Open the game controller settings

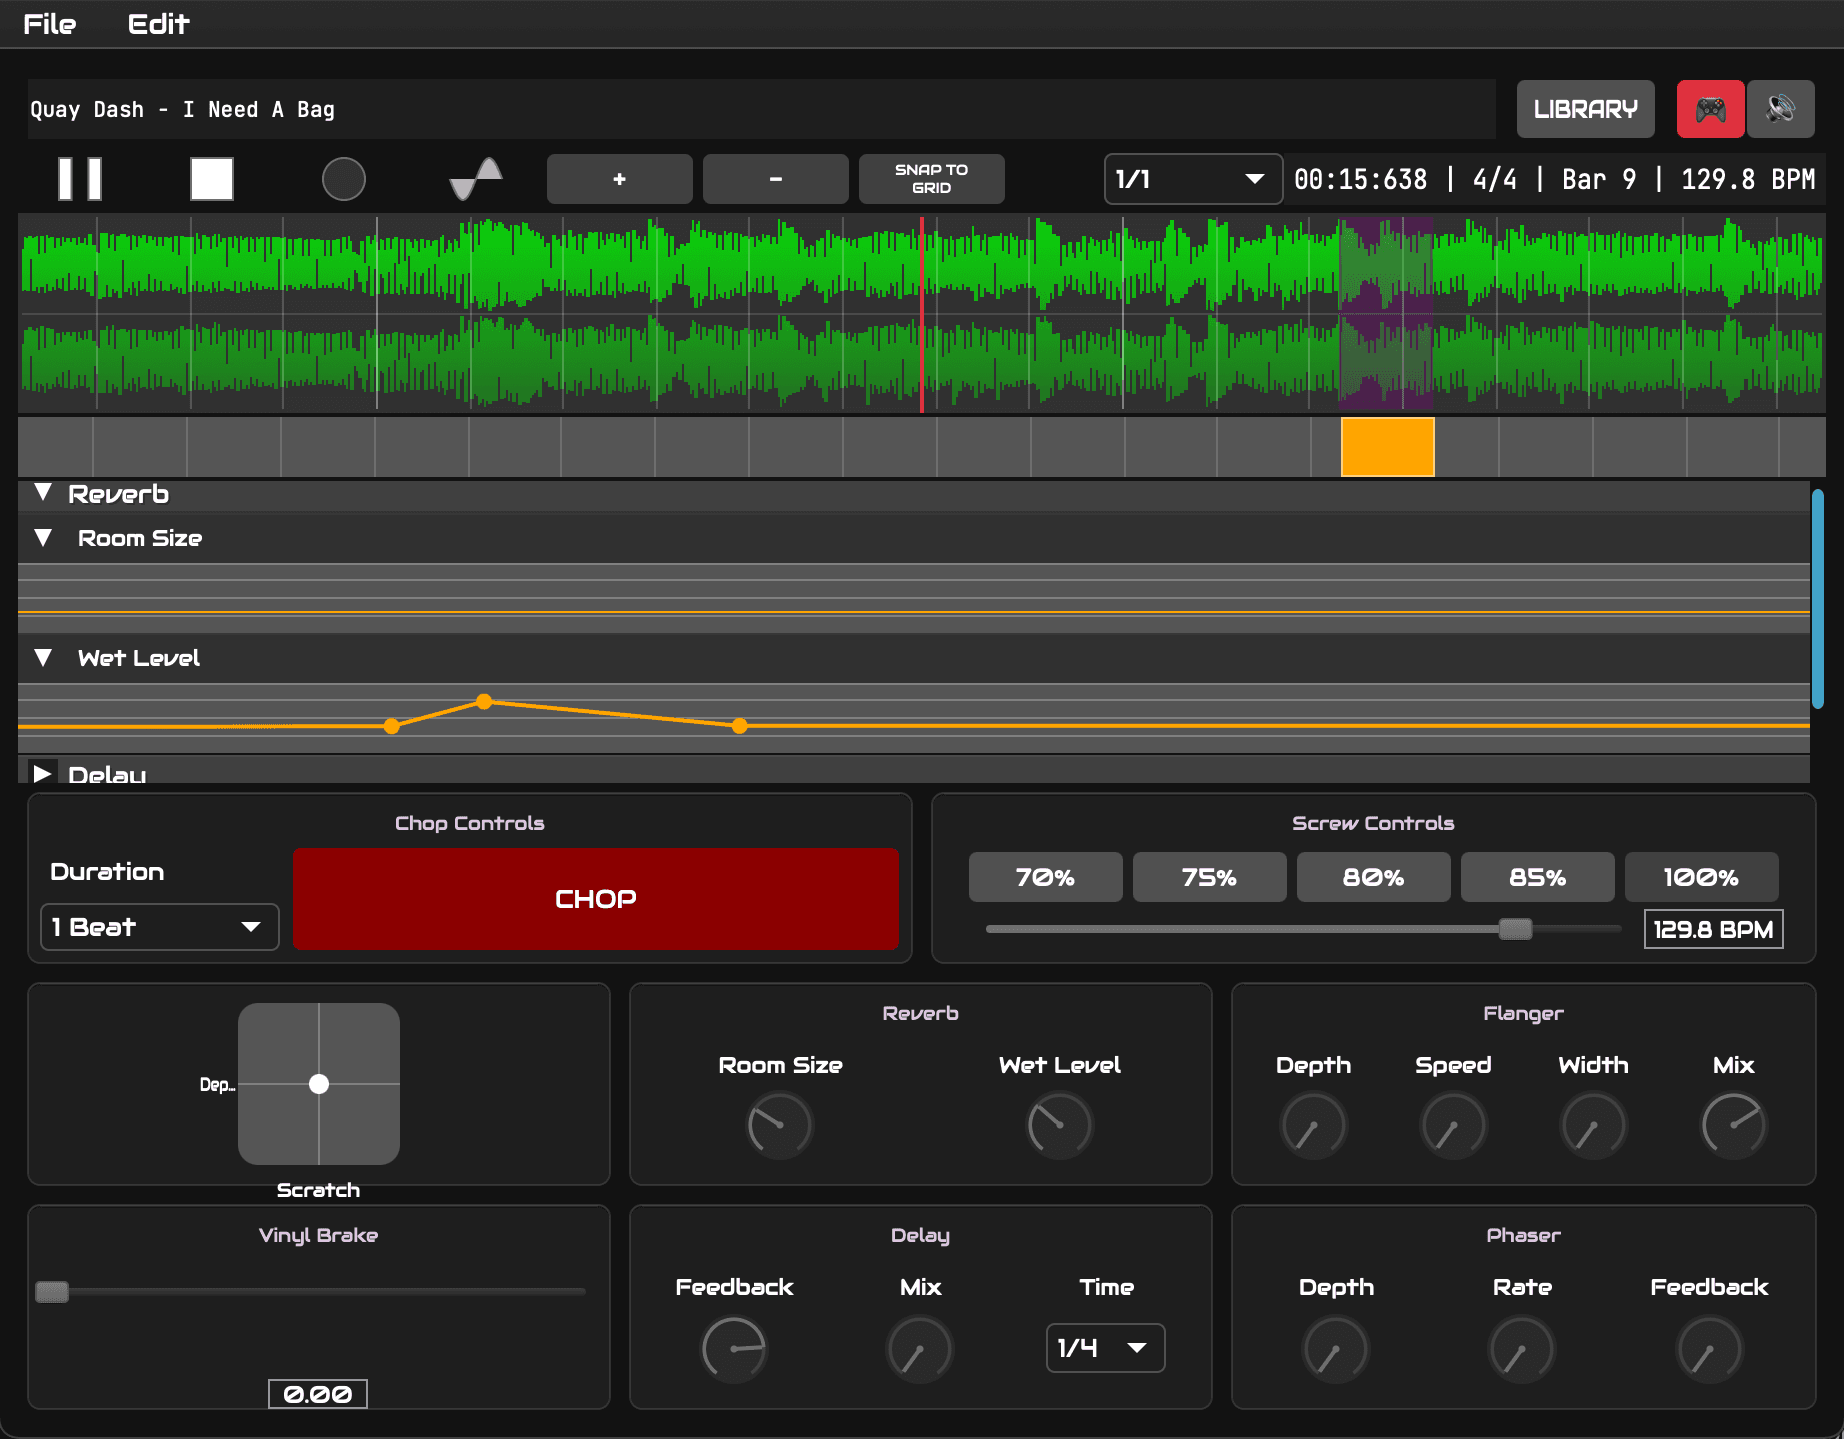click(x=1711, y=109)
